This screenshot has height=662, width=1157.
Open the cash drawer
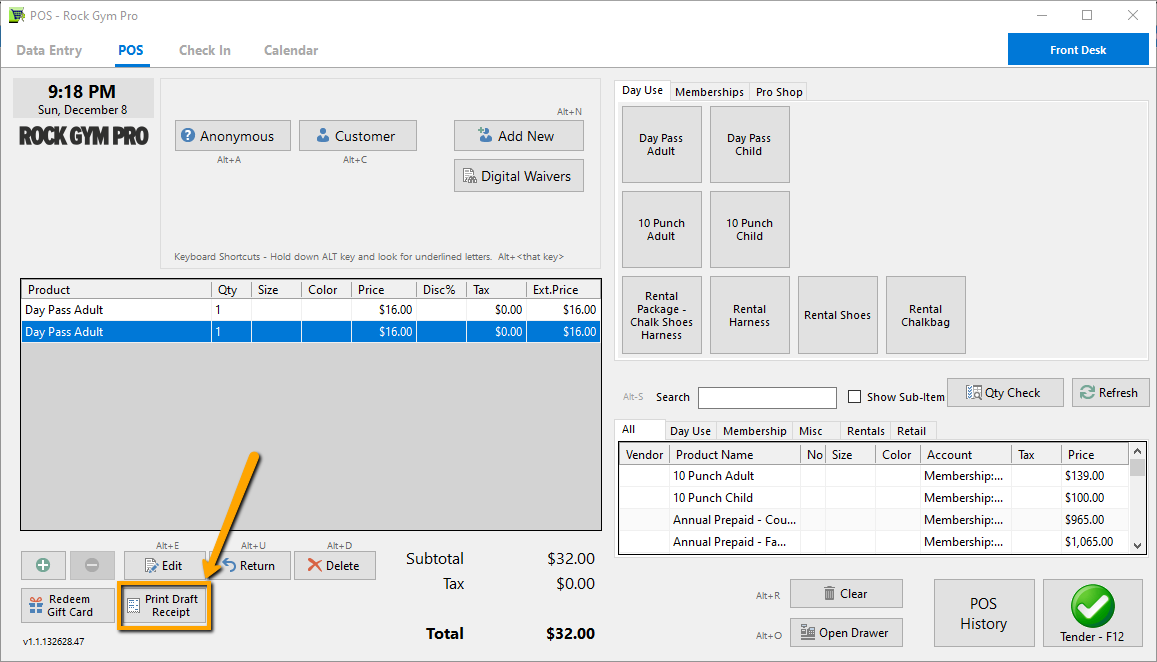coord(846,632)
